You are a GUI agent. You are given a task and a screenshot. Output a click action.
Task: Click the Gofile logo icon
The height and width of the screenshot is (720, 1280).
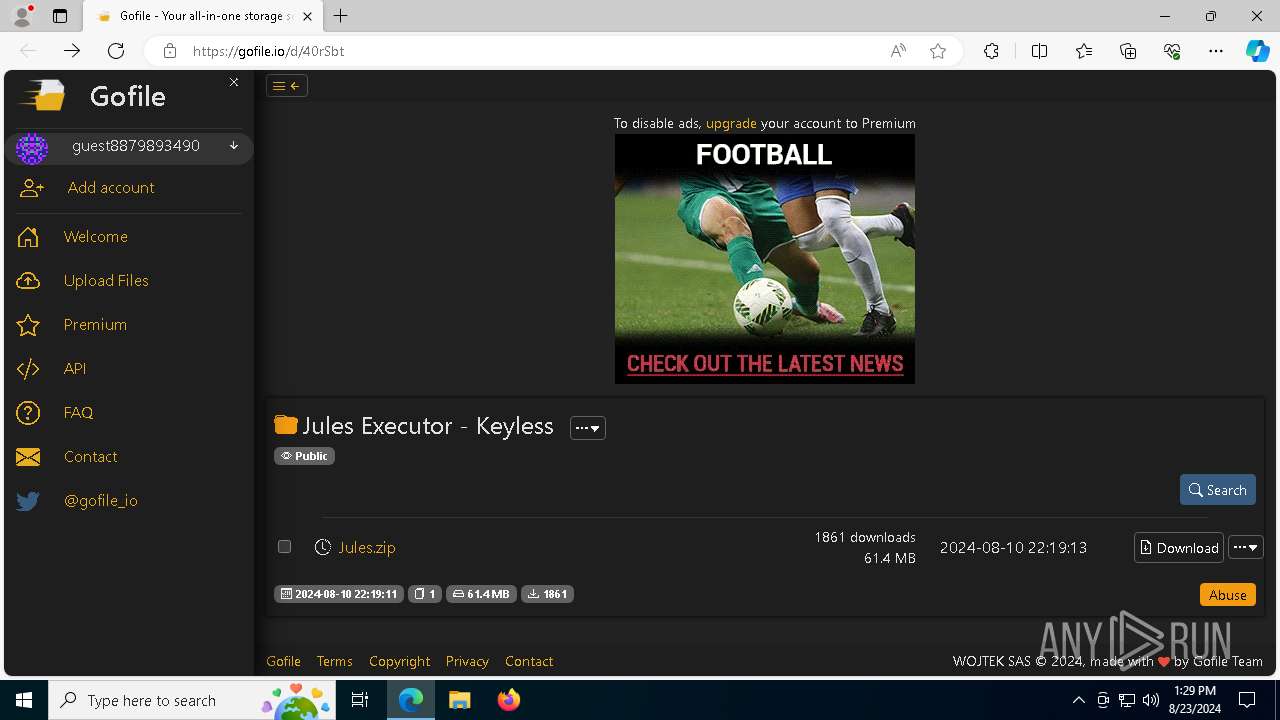tap(42, 96)
